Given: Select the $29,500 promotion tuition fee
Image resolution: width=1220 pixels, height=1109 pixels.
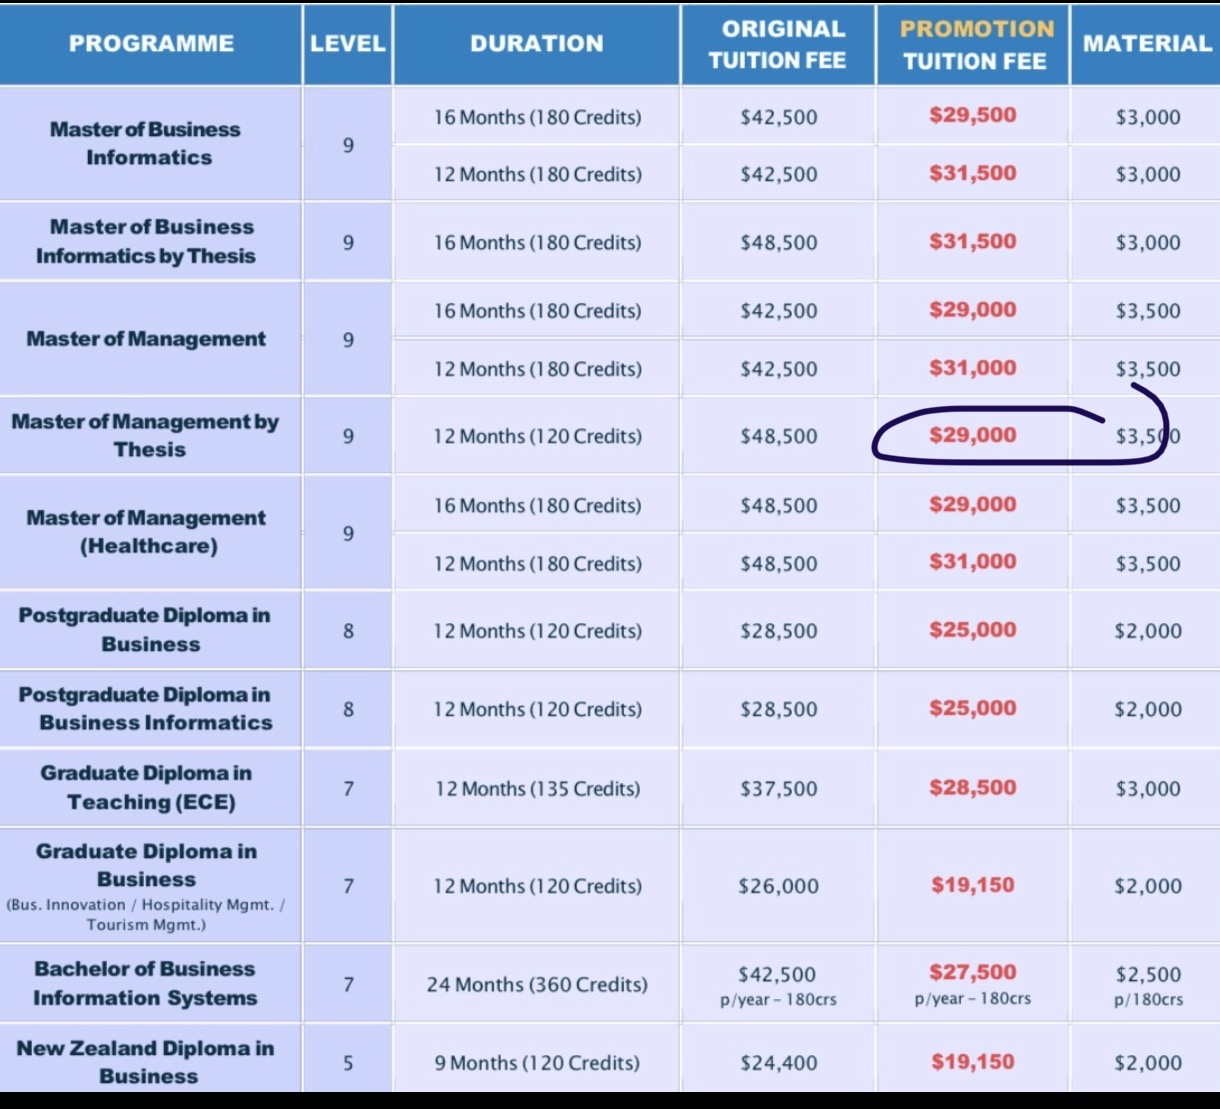Looking at the screenshot, I should point(972,115).
